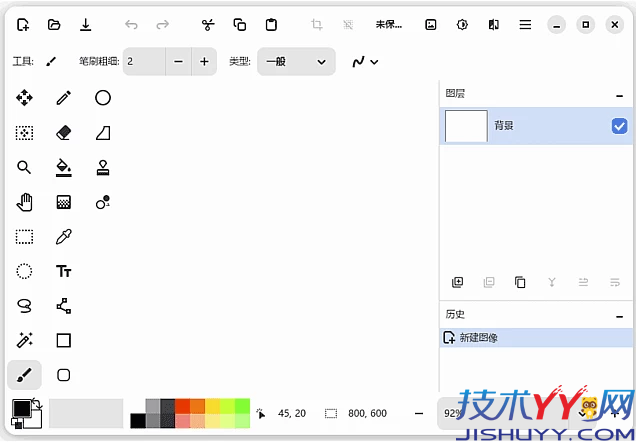Collapse the 历史 history panel
Screen dimensions: 636x442
point(619,316)
